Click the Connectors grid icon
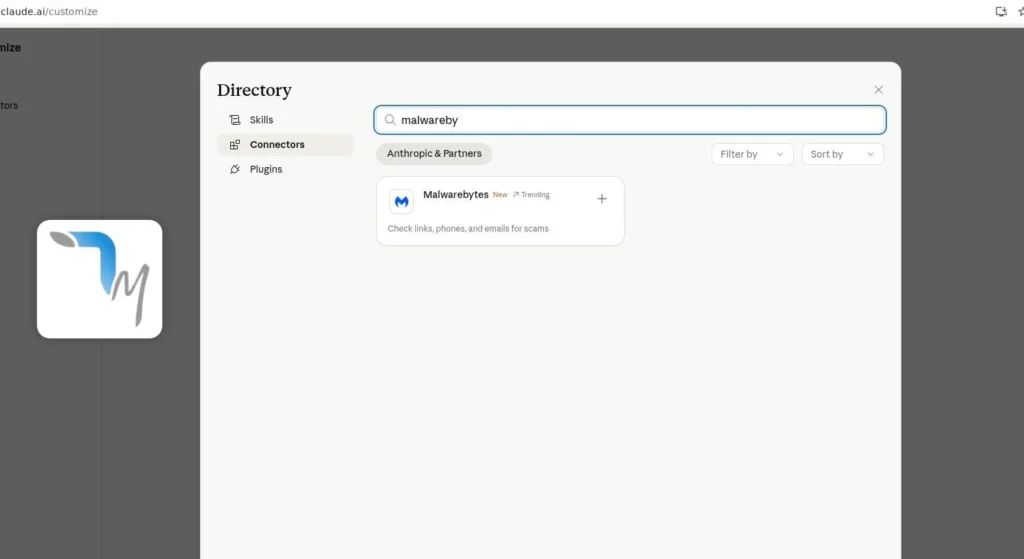 coord(234,145)
